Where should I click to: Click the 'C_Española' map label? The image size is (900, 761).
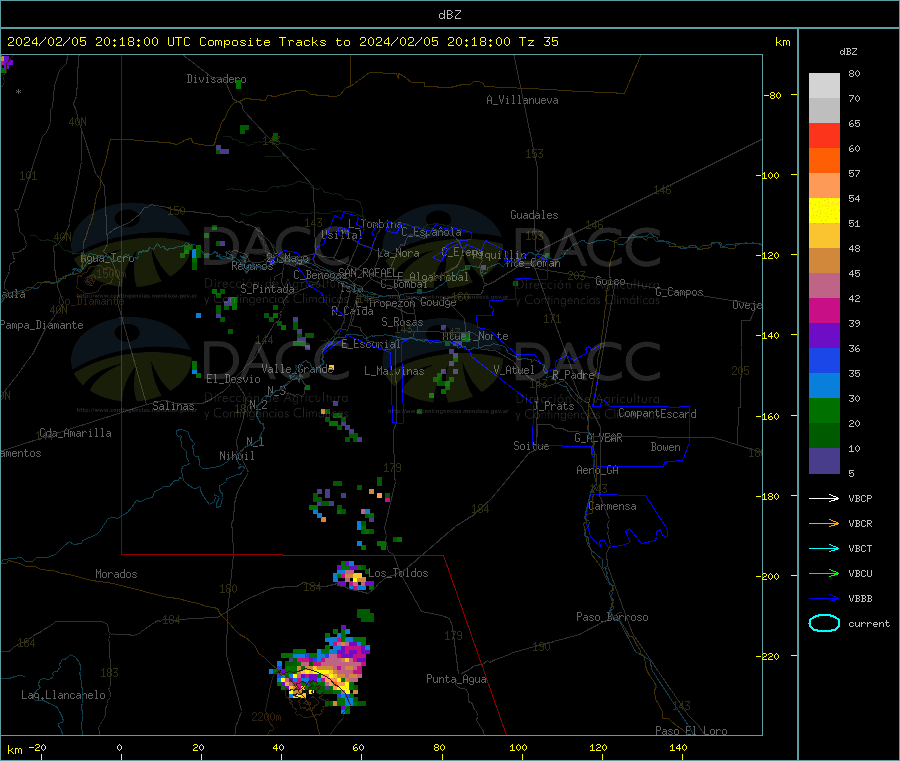tap(432, 232)
